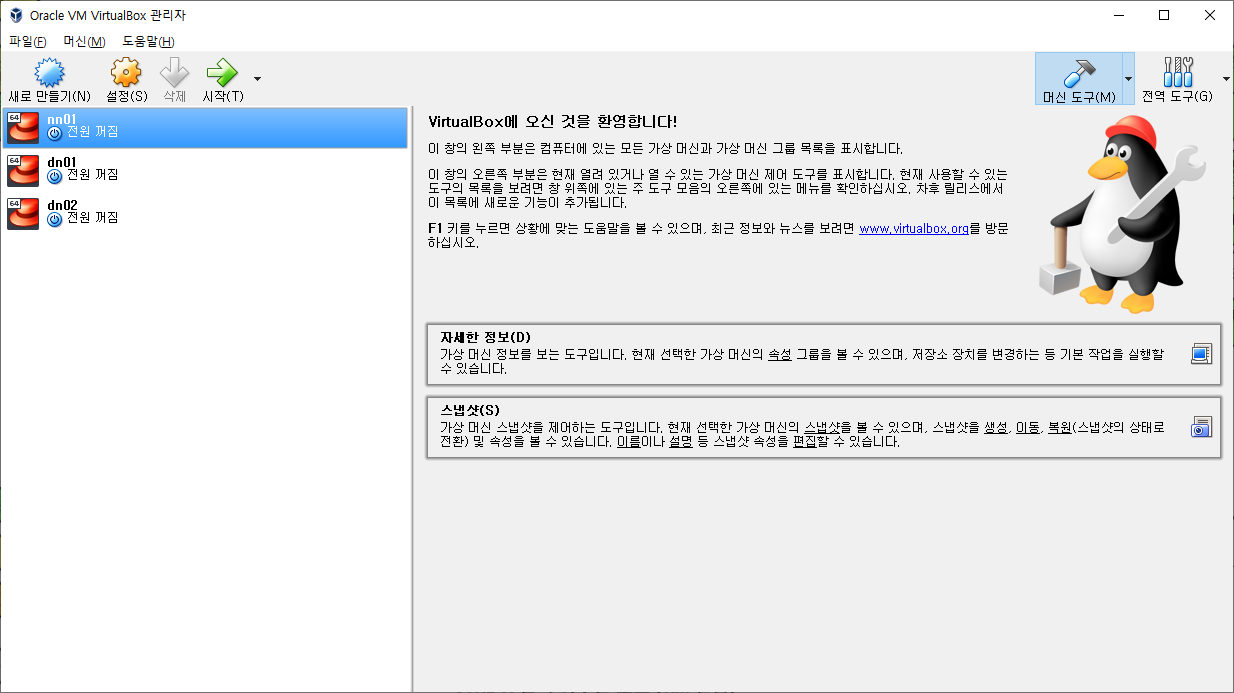This screenshot has width=1234, height=693.
Task: Expand the Global Tools dropdown arrow
Action: [1227, 79]
